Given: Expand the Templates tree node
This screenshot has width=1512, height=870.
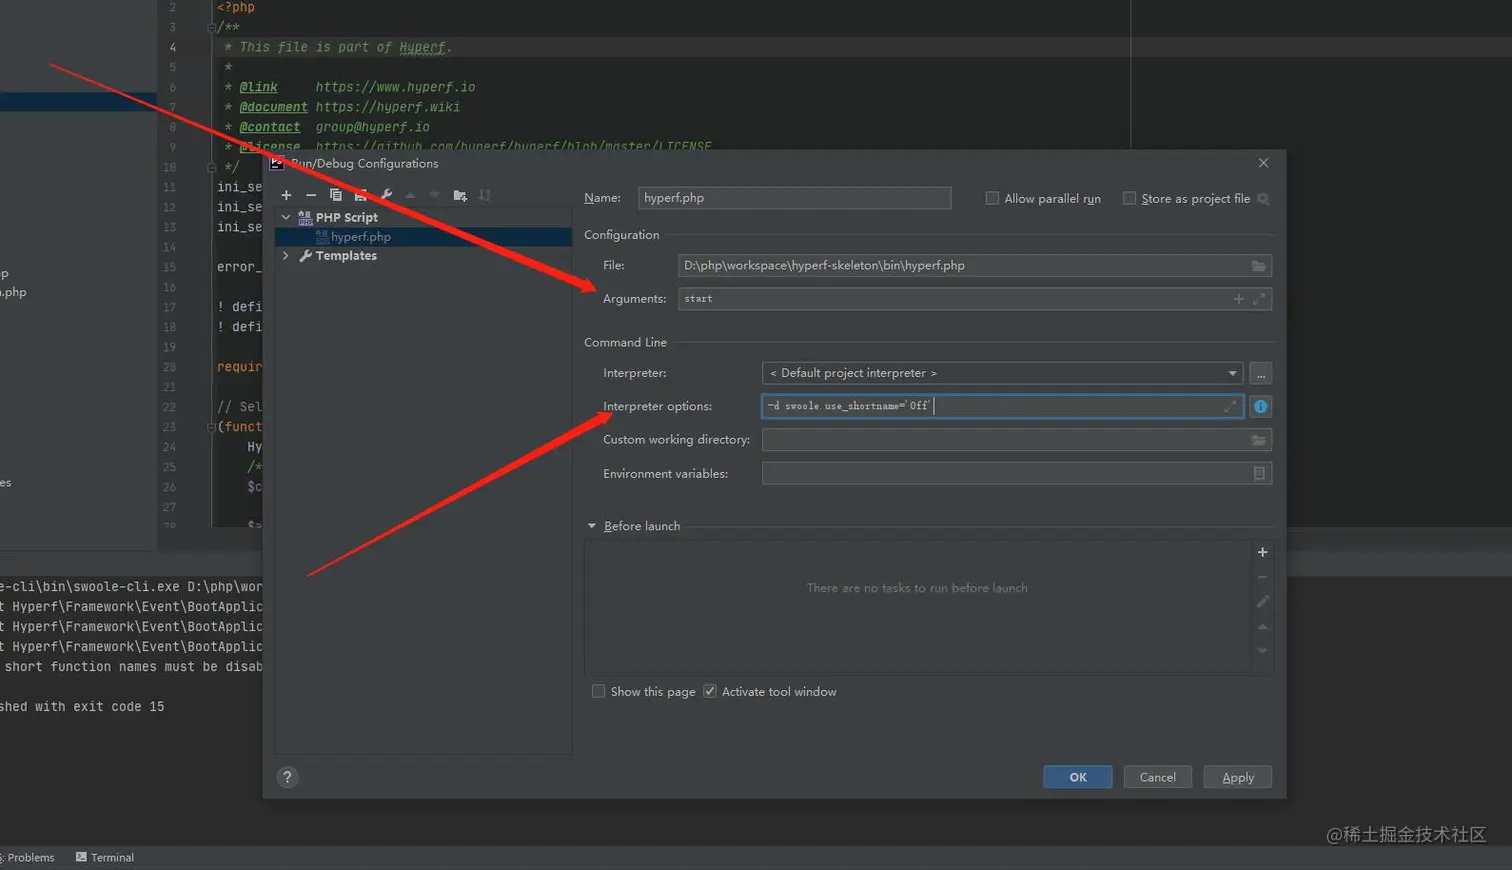Looking at the screenshot, I should pyautogui.click(x=286, y=256).
